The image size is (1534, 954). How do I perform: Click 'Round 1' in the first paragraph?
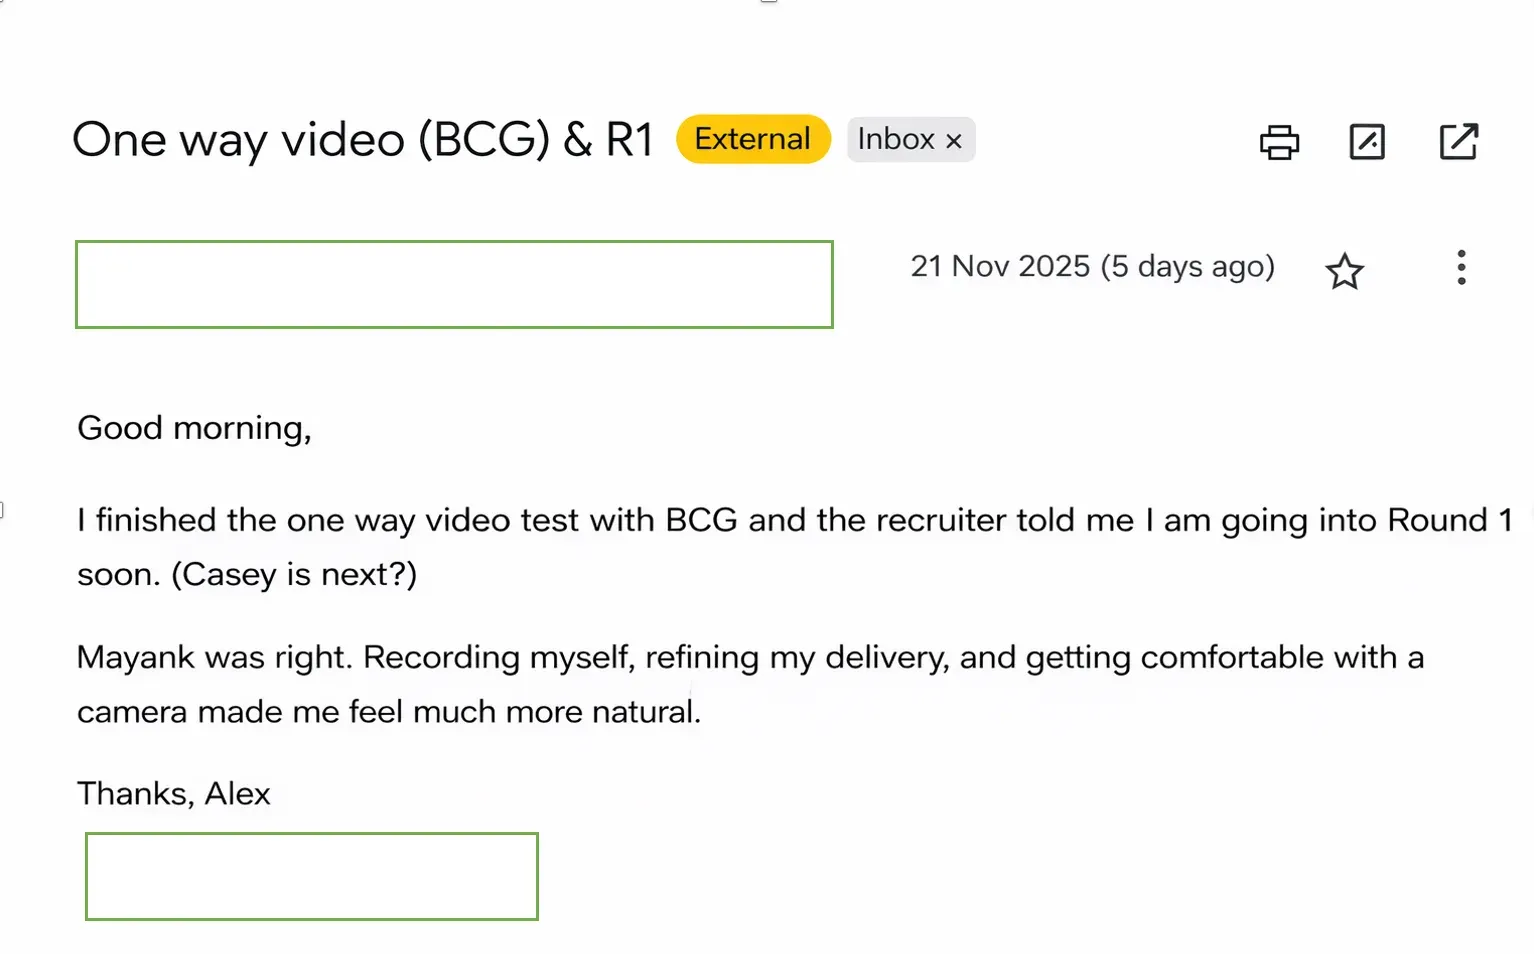tap(1450, 520)
